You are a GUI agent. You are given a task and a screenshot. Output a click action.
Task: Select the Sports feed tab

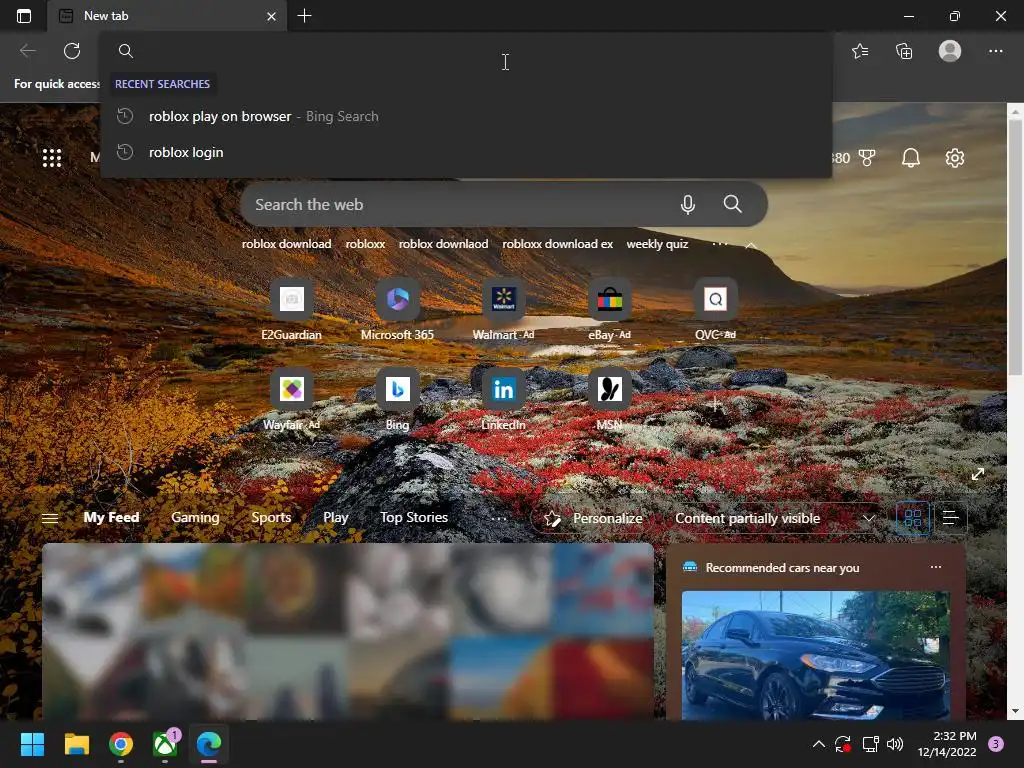coord(271,517)
